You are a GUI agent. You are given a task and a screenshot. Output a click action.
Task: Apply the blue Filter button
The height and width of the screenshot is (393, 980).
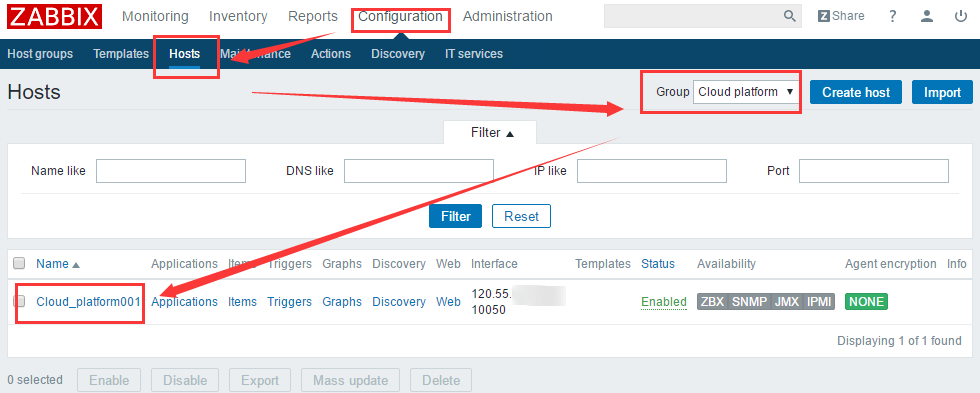pos(456,216)
